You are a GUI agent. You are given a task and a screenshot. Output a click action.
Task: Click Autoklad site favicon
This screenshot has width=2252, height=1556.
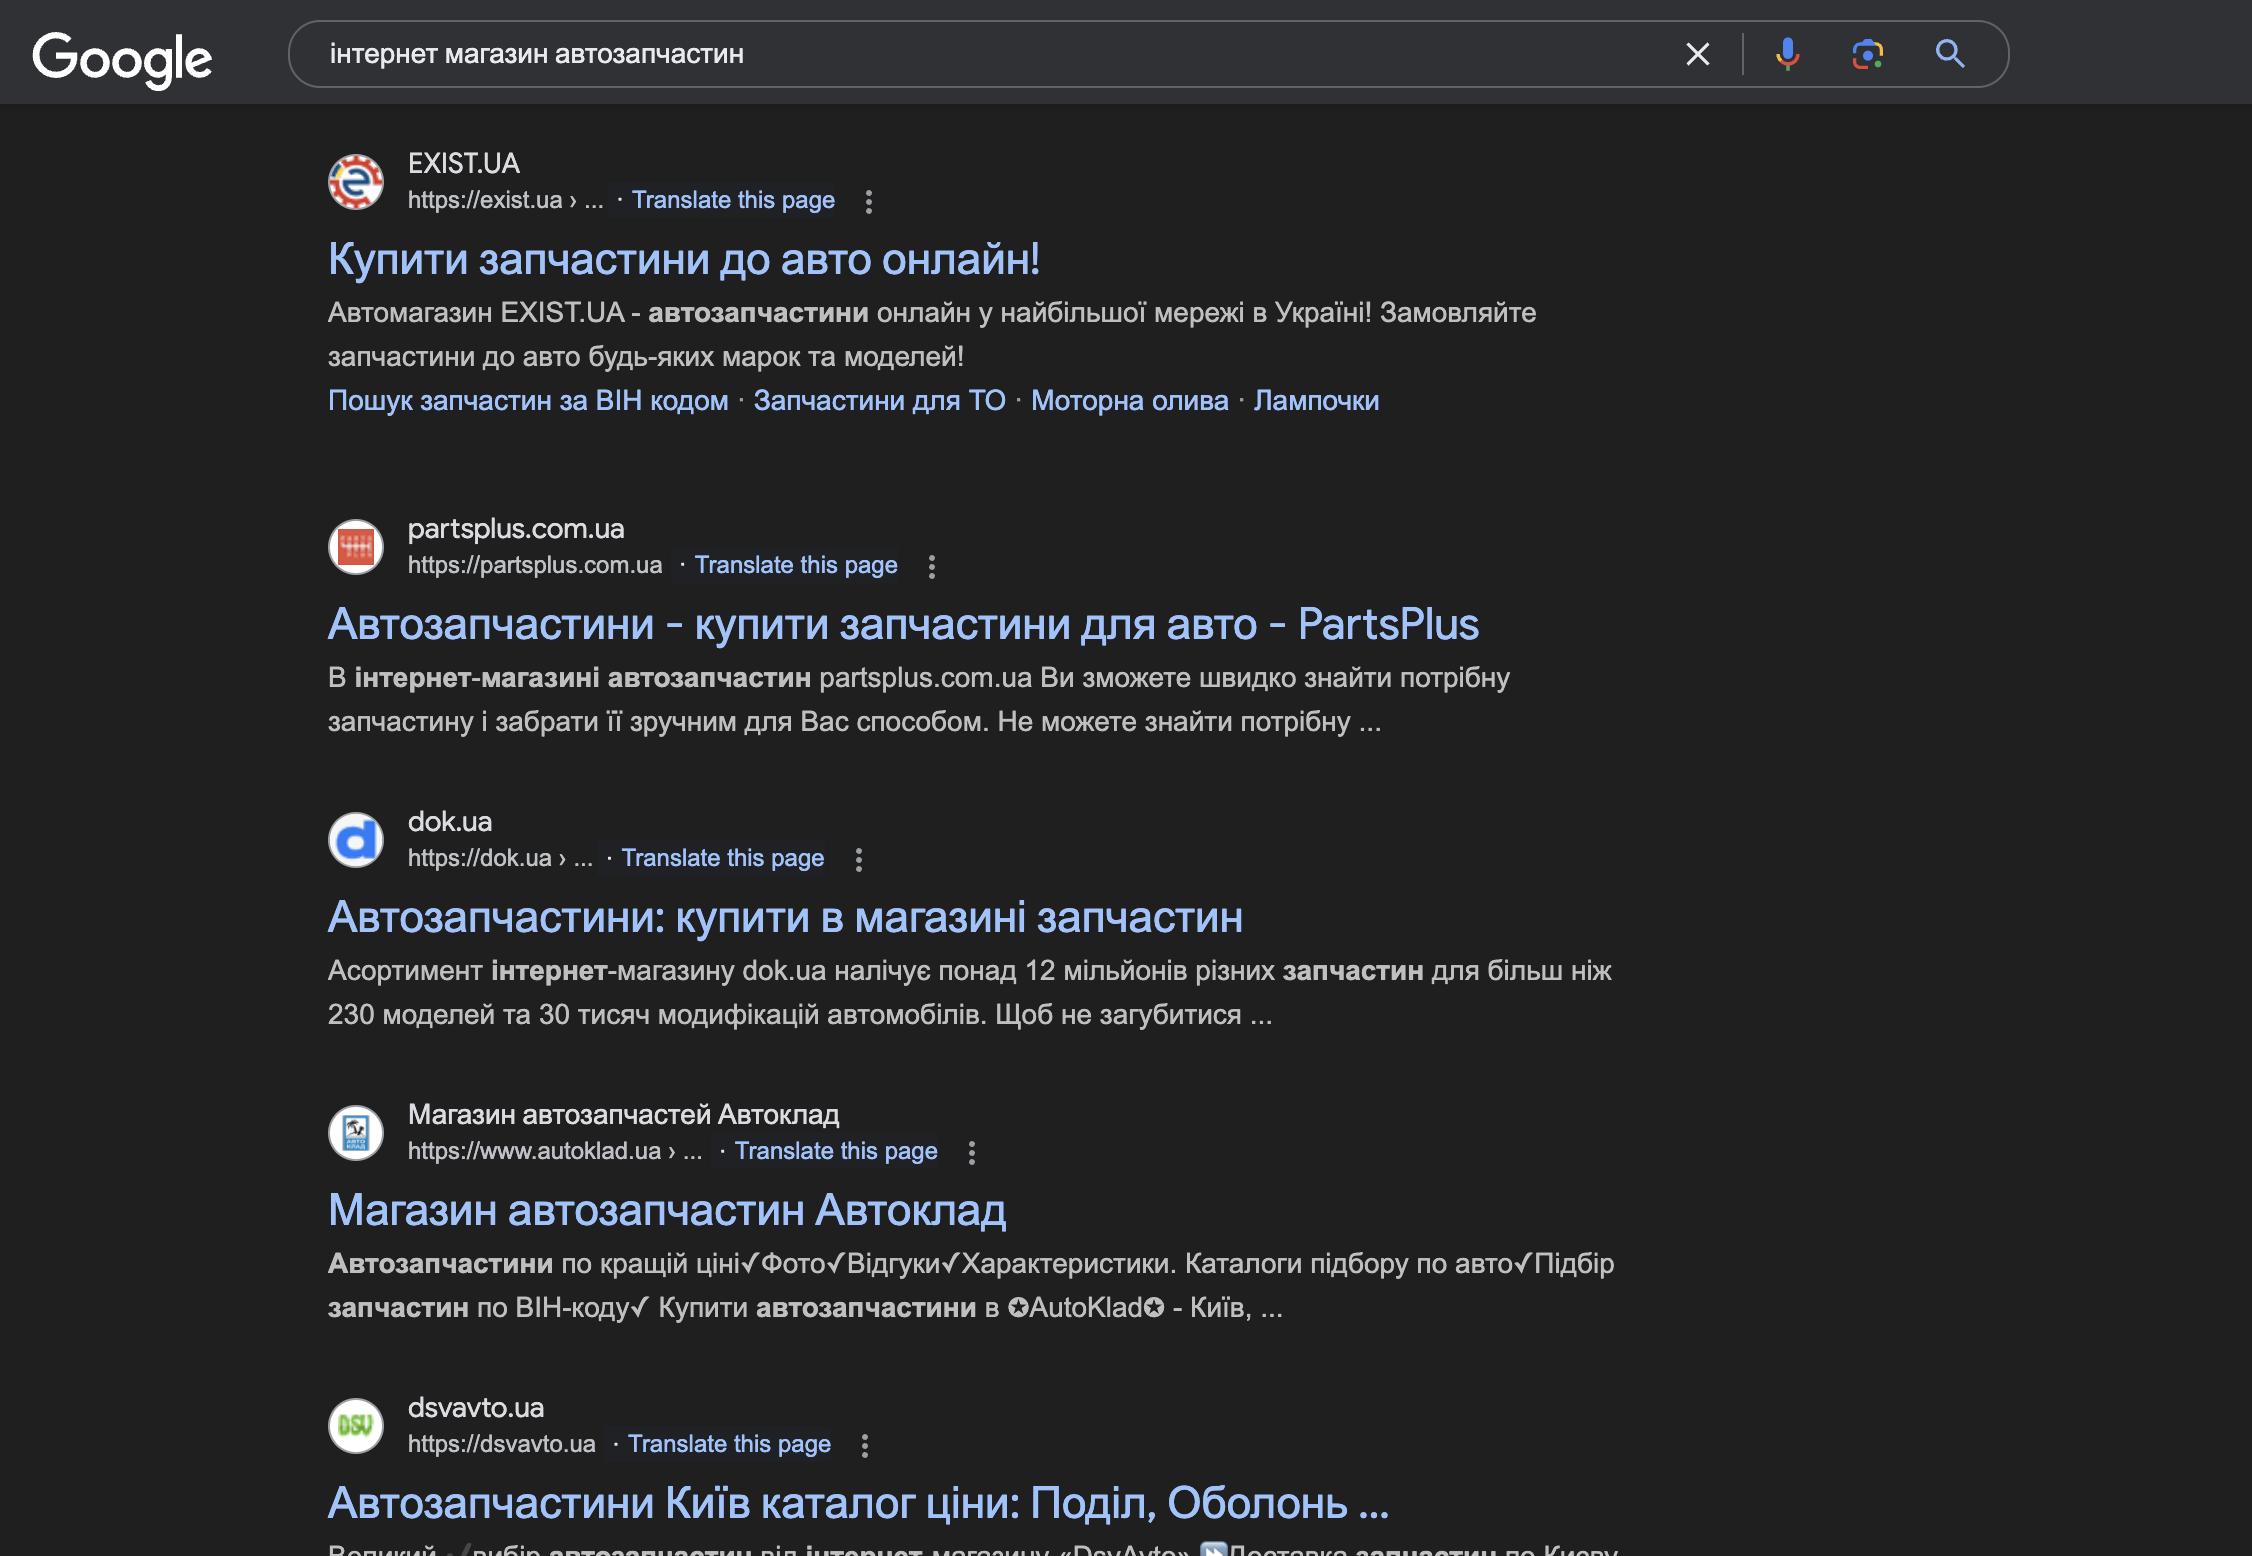click(x=356, y=1133)
